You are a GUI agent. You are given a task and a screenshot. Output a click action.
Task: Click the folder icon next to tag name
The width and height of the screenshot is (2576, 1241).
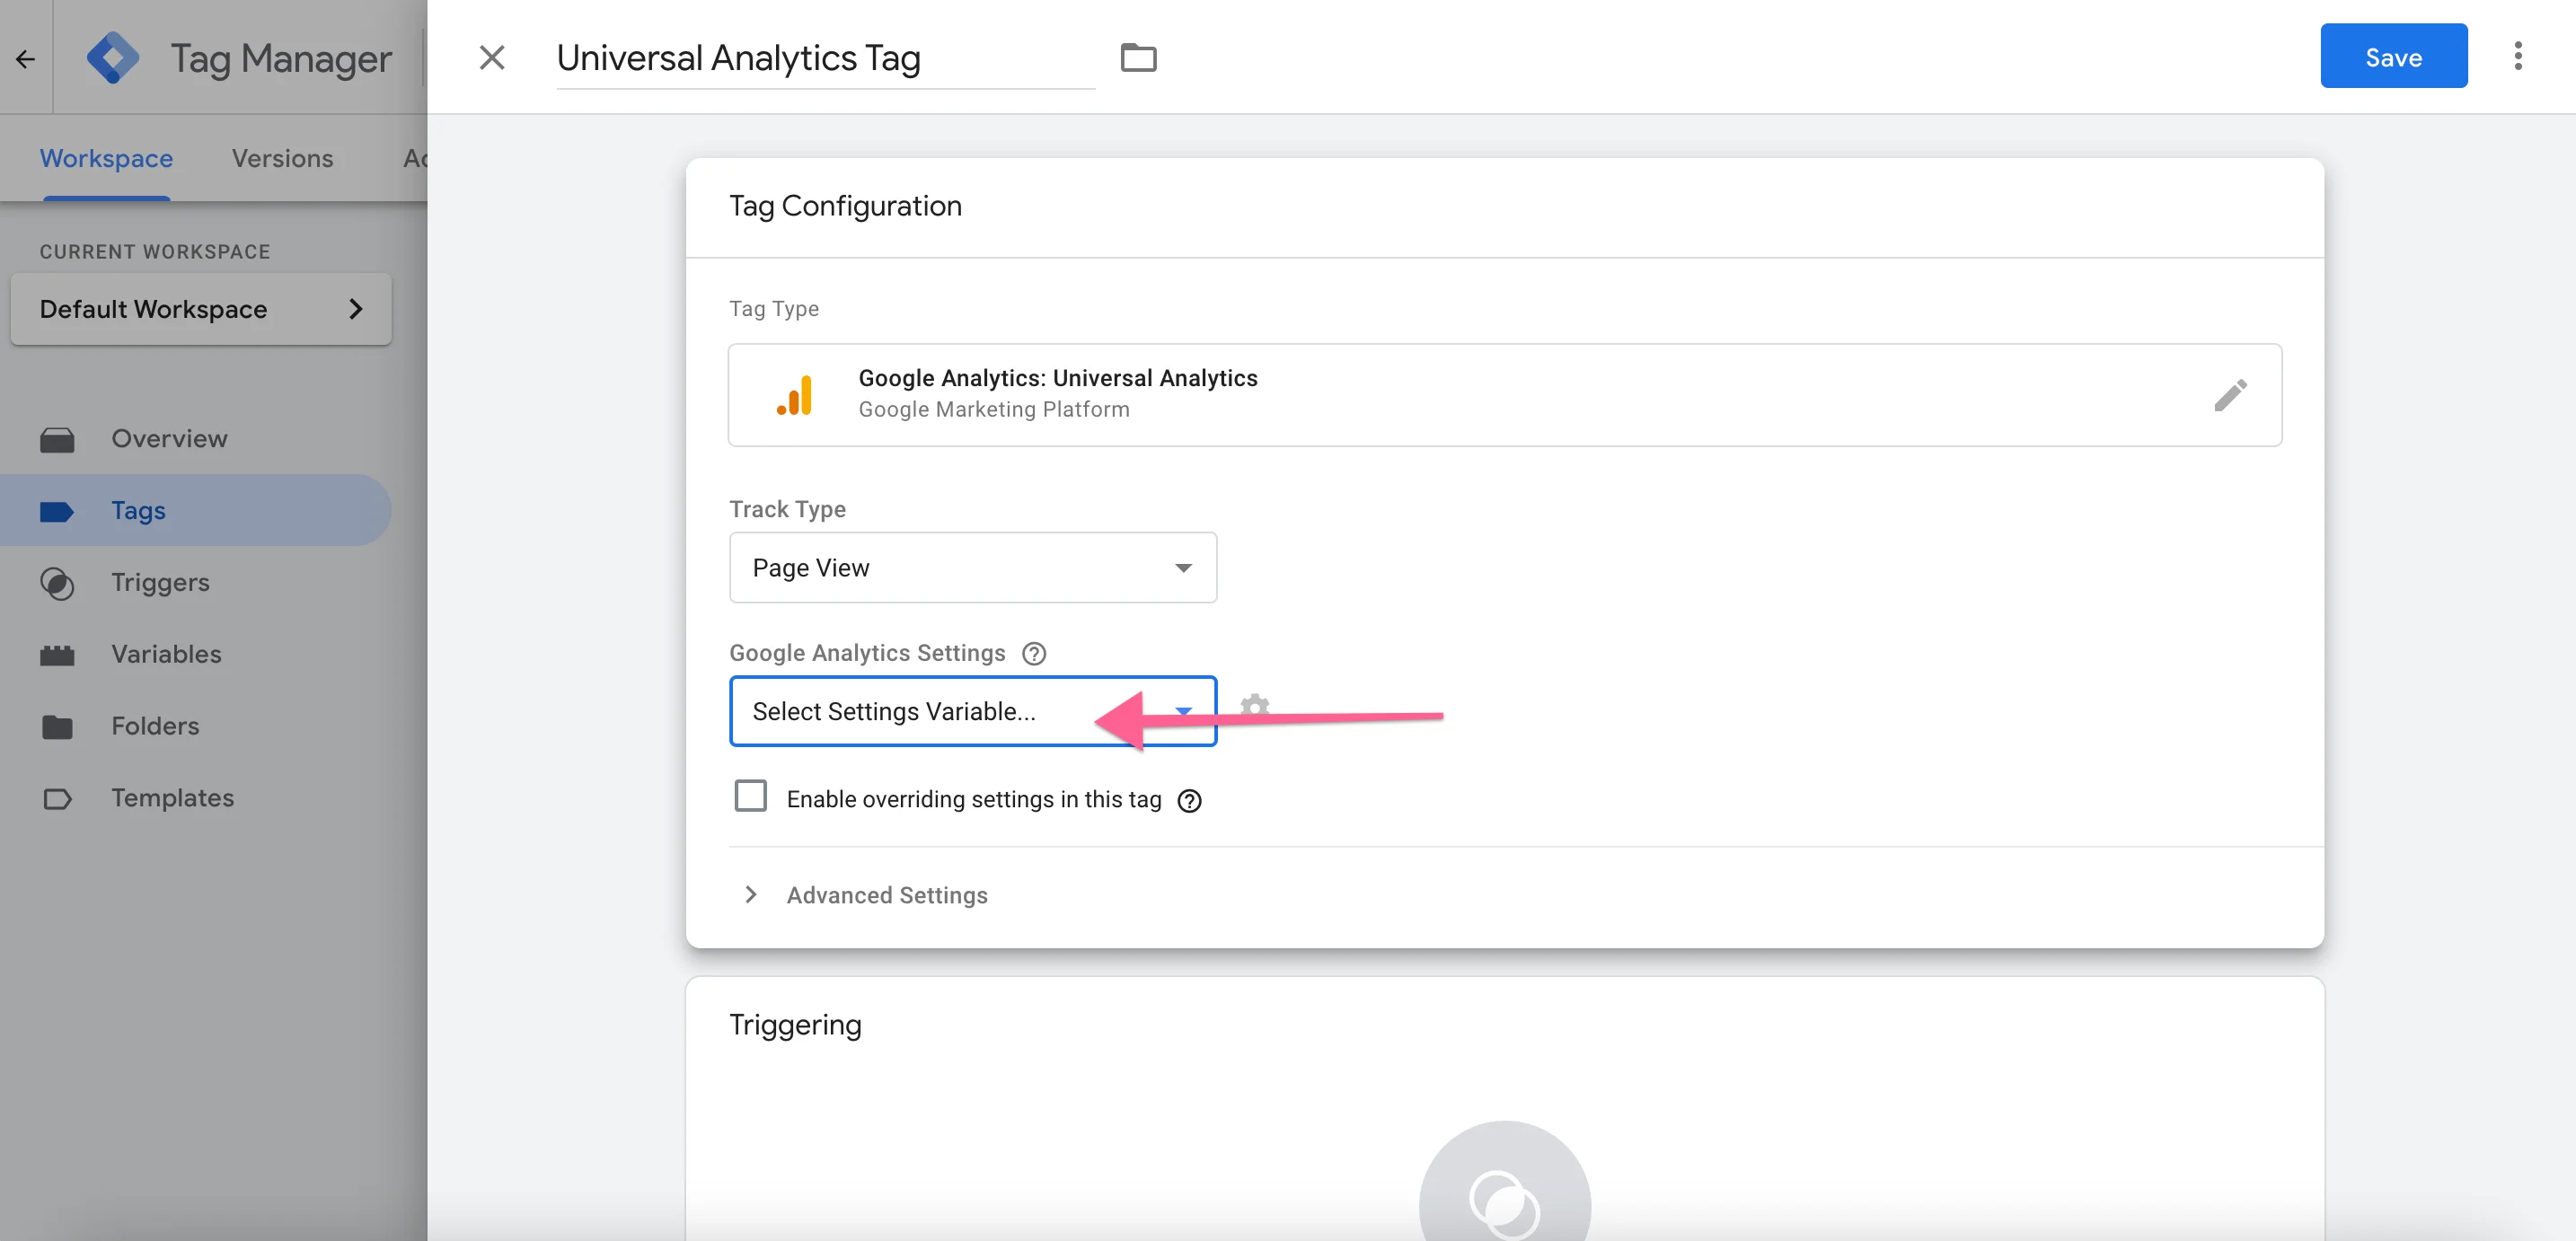pyautogui.click(x=1138, y=57)
